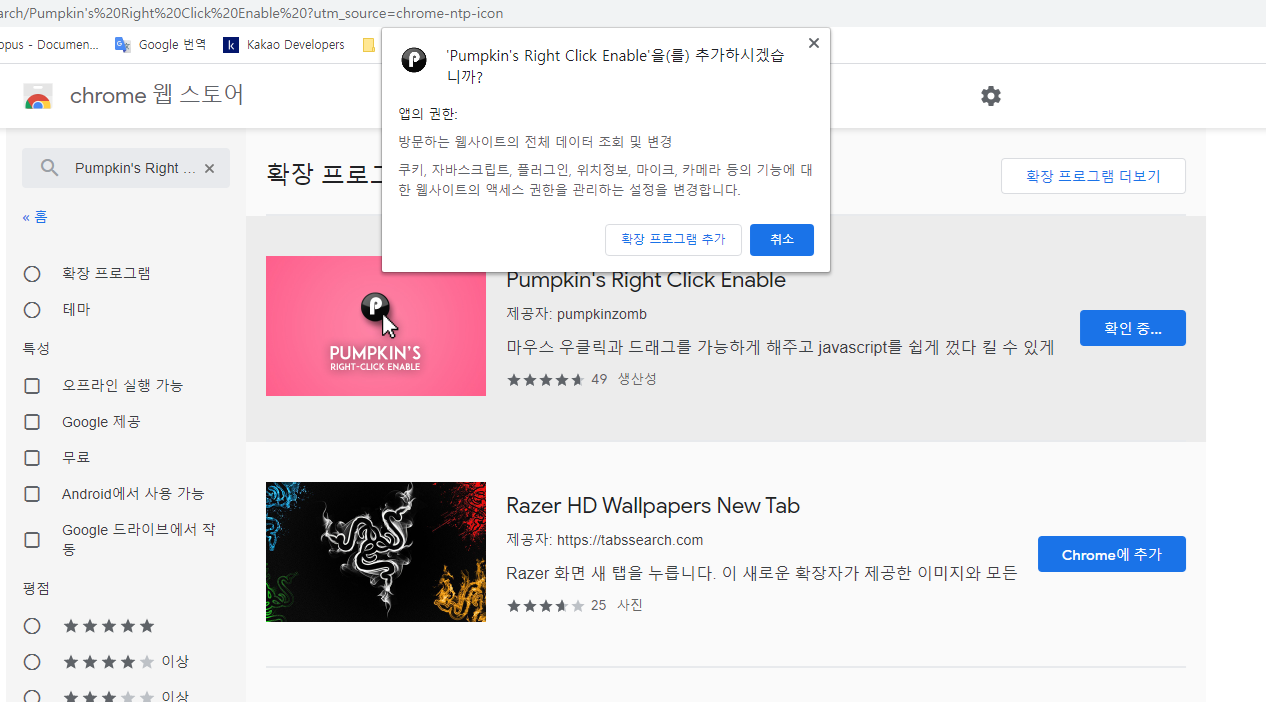Click the Razer HD Wallpapers thumbnail
The width and height of the screenshot is (1266, 702).
(x=376, y=552)
